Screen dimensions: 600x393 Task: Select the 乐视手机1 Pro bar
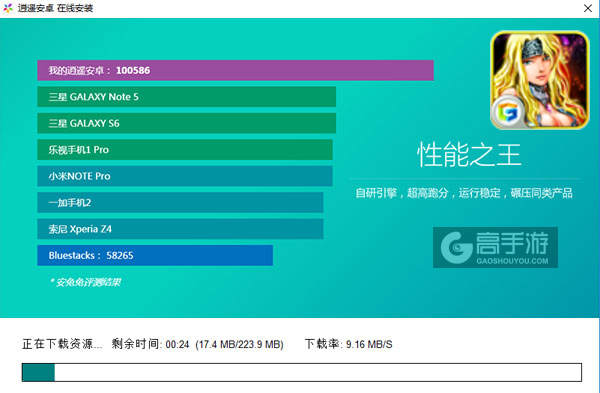click(185, 150)
